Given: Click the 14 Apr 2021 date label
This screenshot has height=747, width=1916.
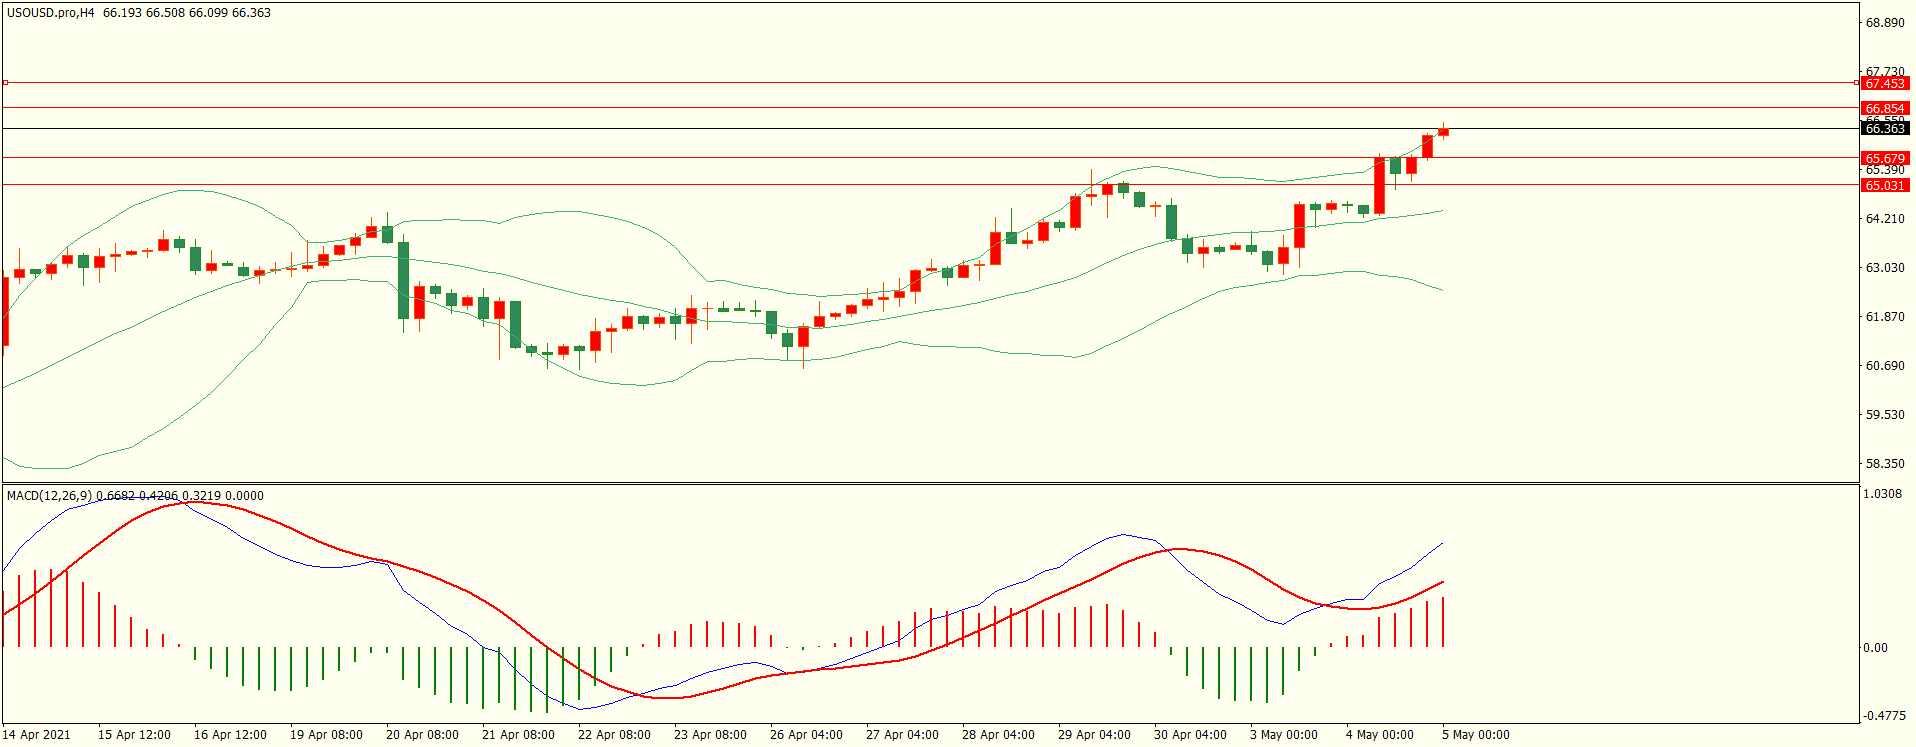Looking at the screenshot, I should (x=37, y=735).
